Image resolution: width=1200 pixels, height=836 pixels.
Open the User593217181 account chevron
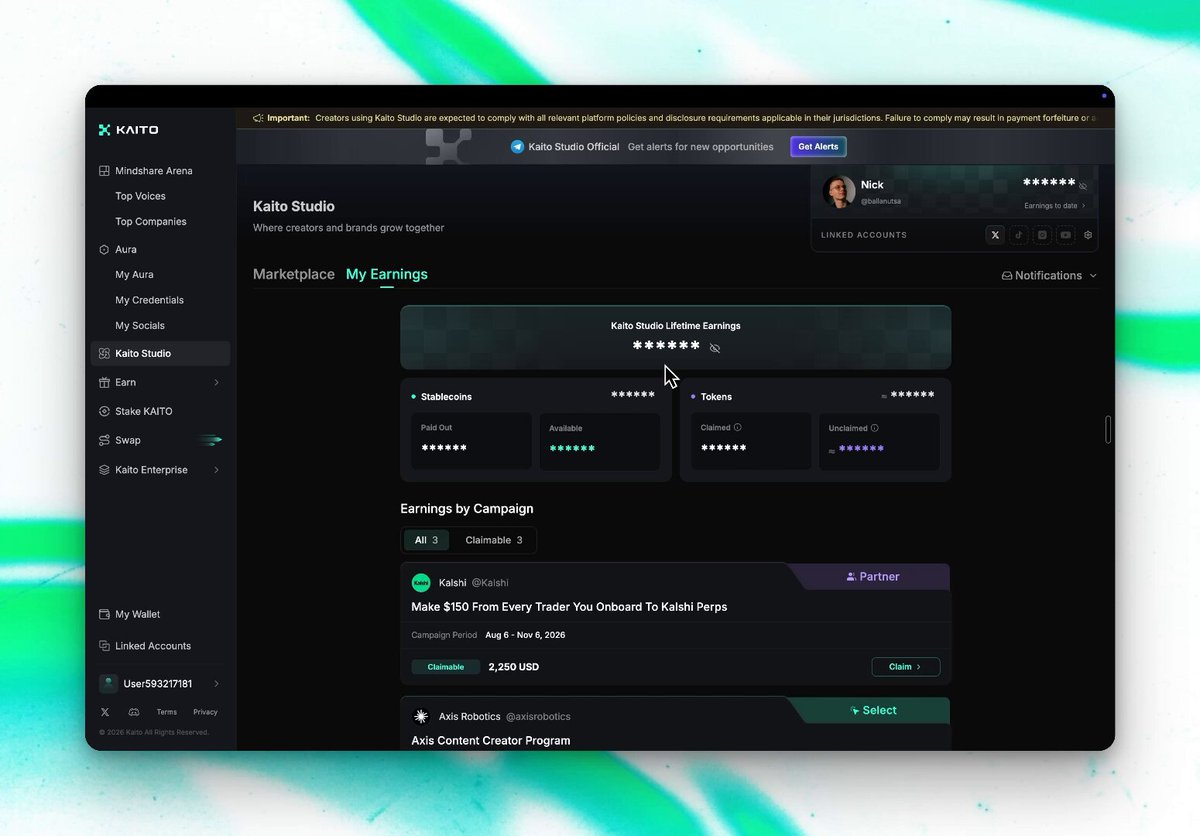point(217,684)
